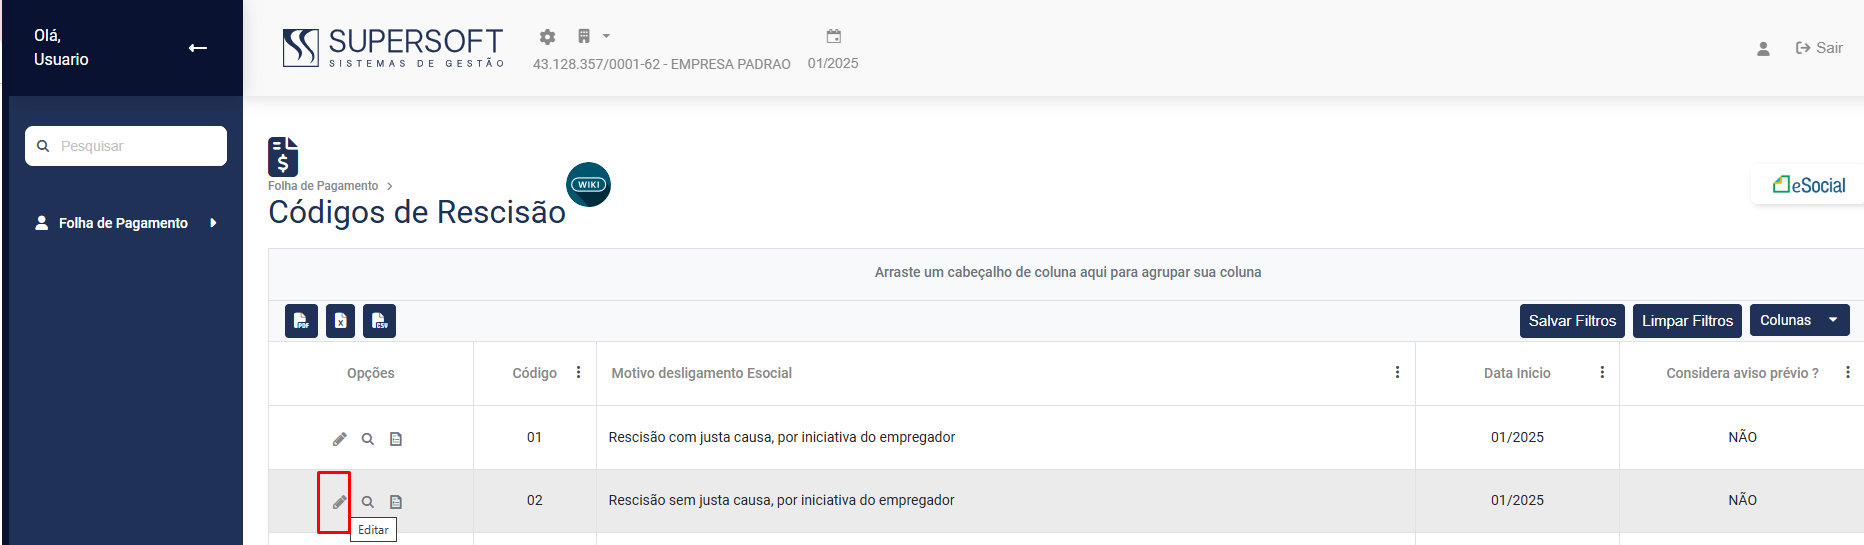Image resolution: width=1864 pixels, height=545 pixels.
Task: Open the Código column options menu
Action: (x=578, y=372)
